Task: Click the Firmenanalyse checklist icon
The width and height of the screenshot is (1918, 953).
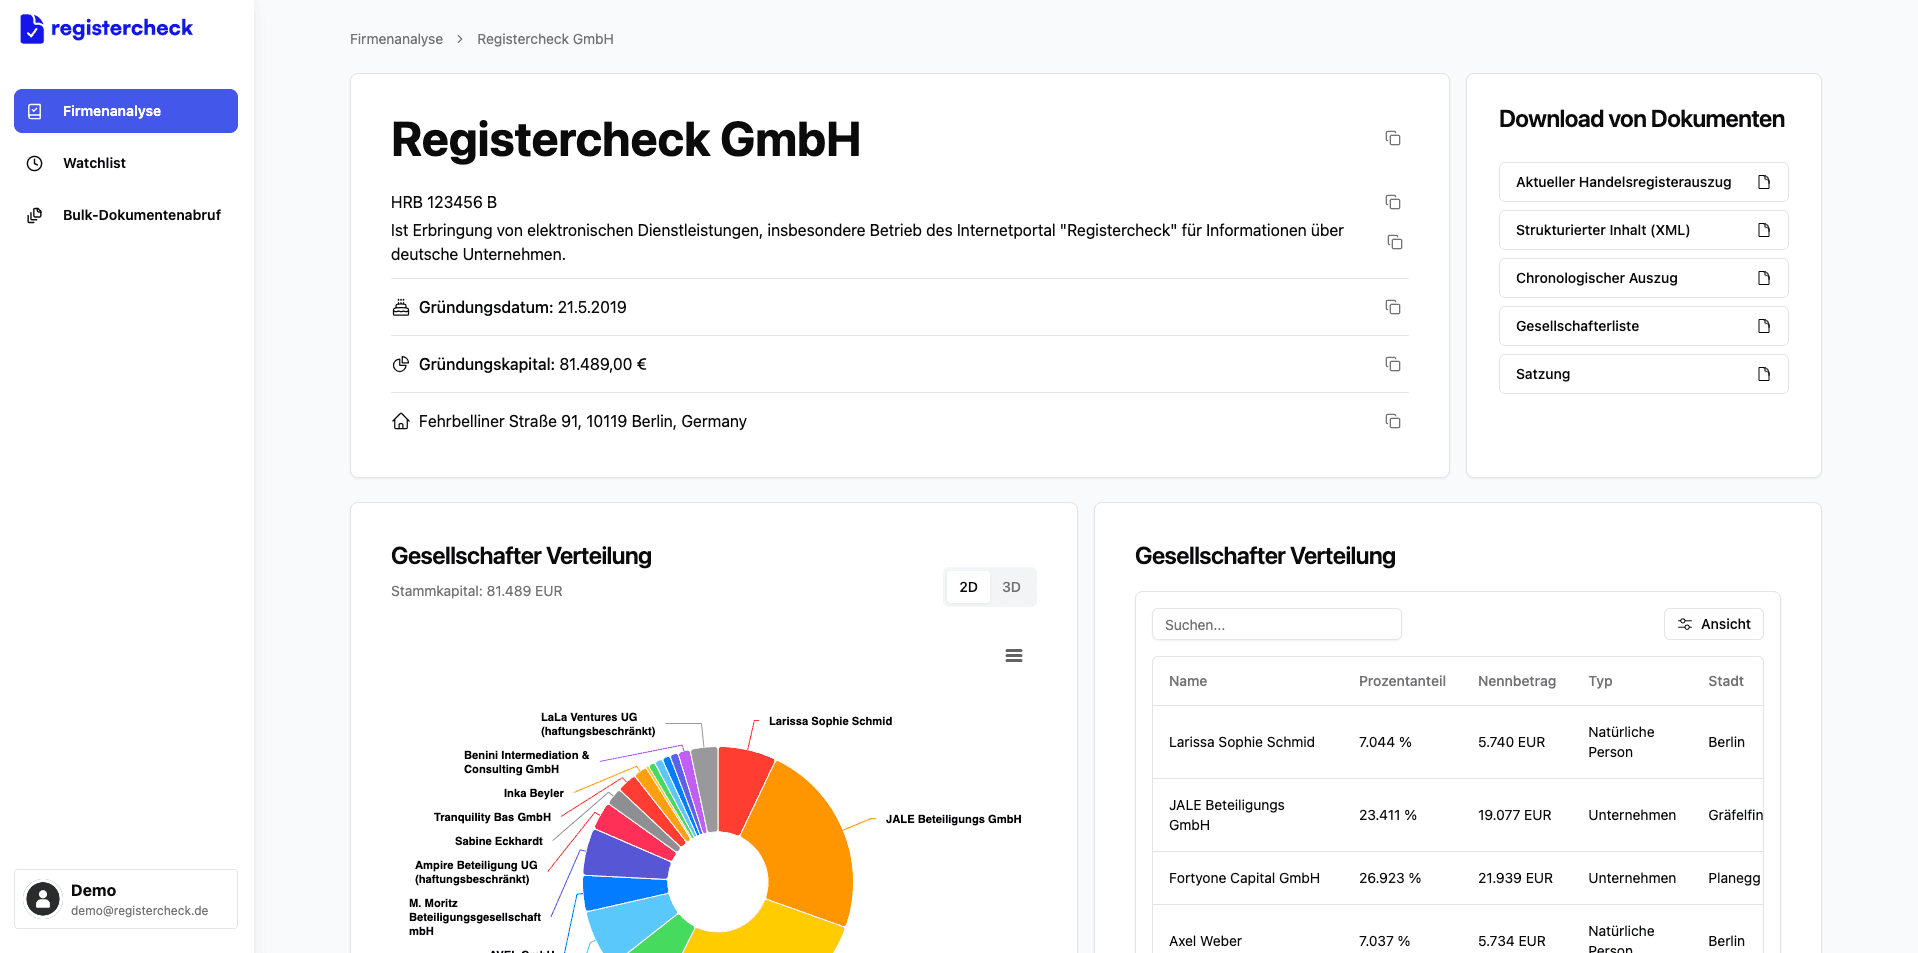Action: pos(35,111)
